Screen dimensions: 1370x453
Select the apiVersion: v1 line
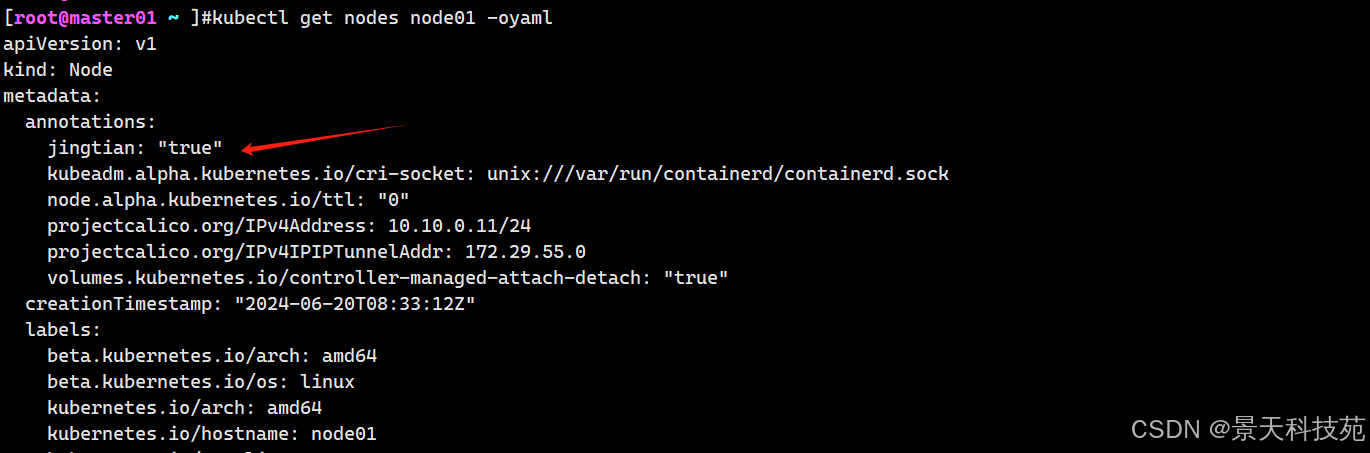point(80,44)
